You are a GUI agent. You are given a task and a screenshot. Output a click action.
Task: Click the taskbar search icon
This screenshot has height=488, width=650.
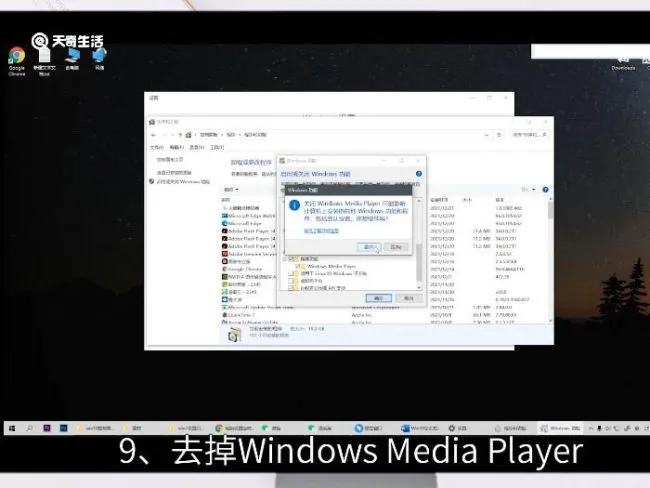(x=29, y=428)
